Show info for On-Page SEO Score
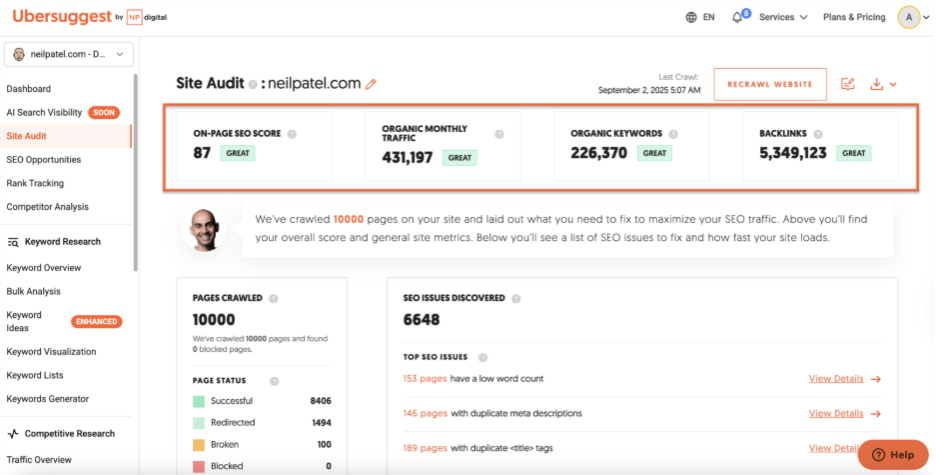This screenshot has width=936, height=475. coord(292,134)
